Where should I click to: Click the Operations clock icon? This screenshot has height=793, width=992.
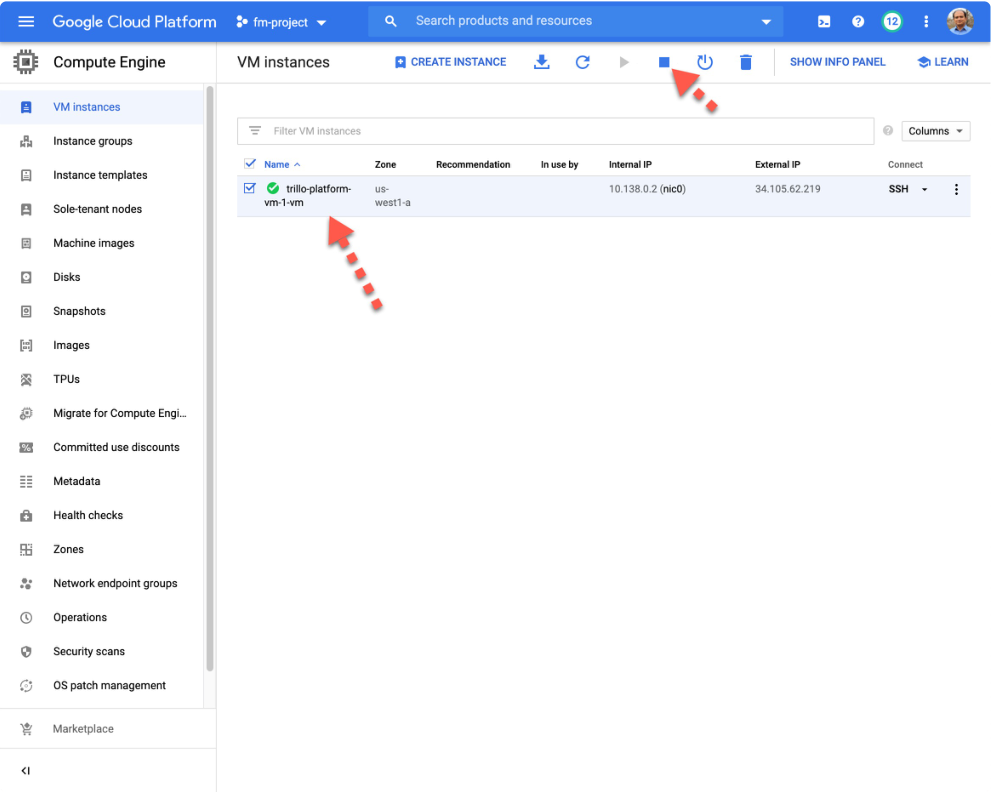26,617
